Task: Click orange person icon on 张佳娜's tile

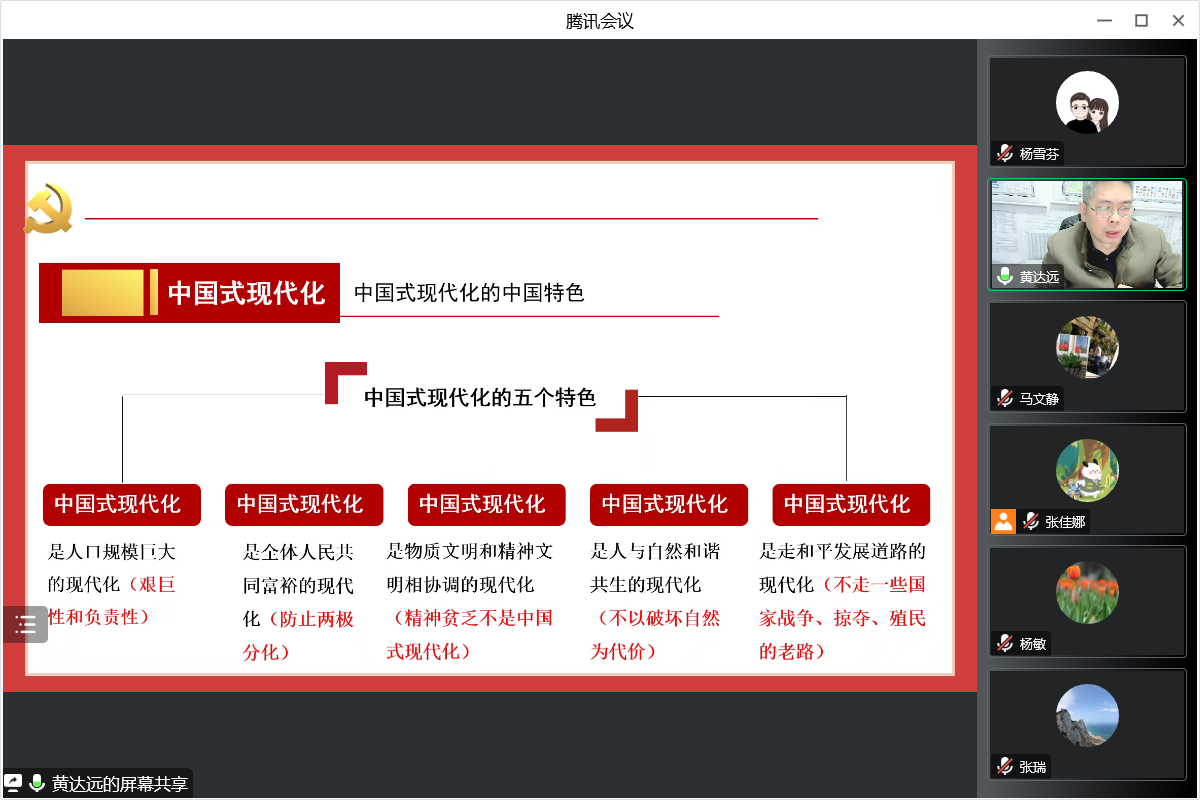Action: click(x=1003, y=521)
